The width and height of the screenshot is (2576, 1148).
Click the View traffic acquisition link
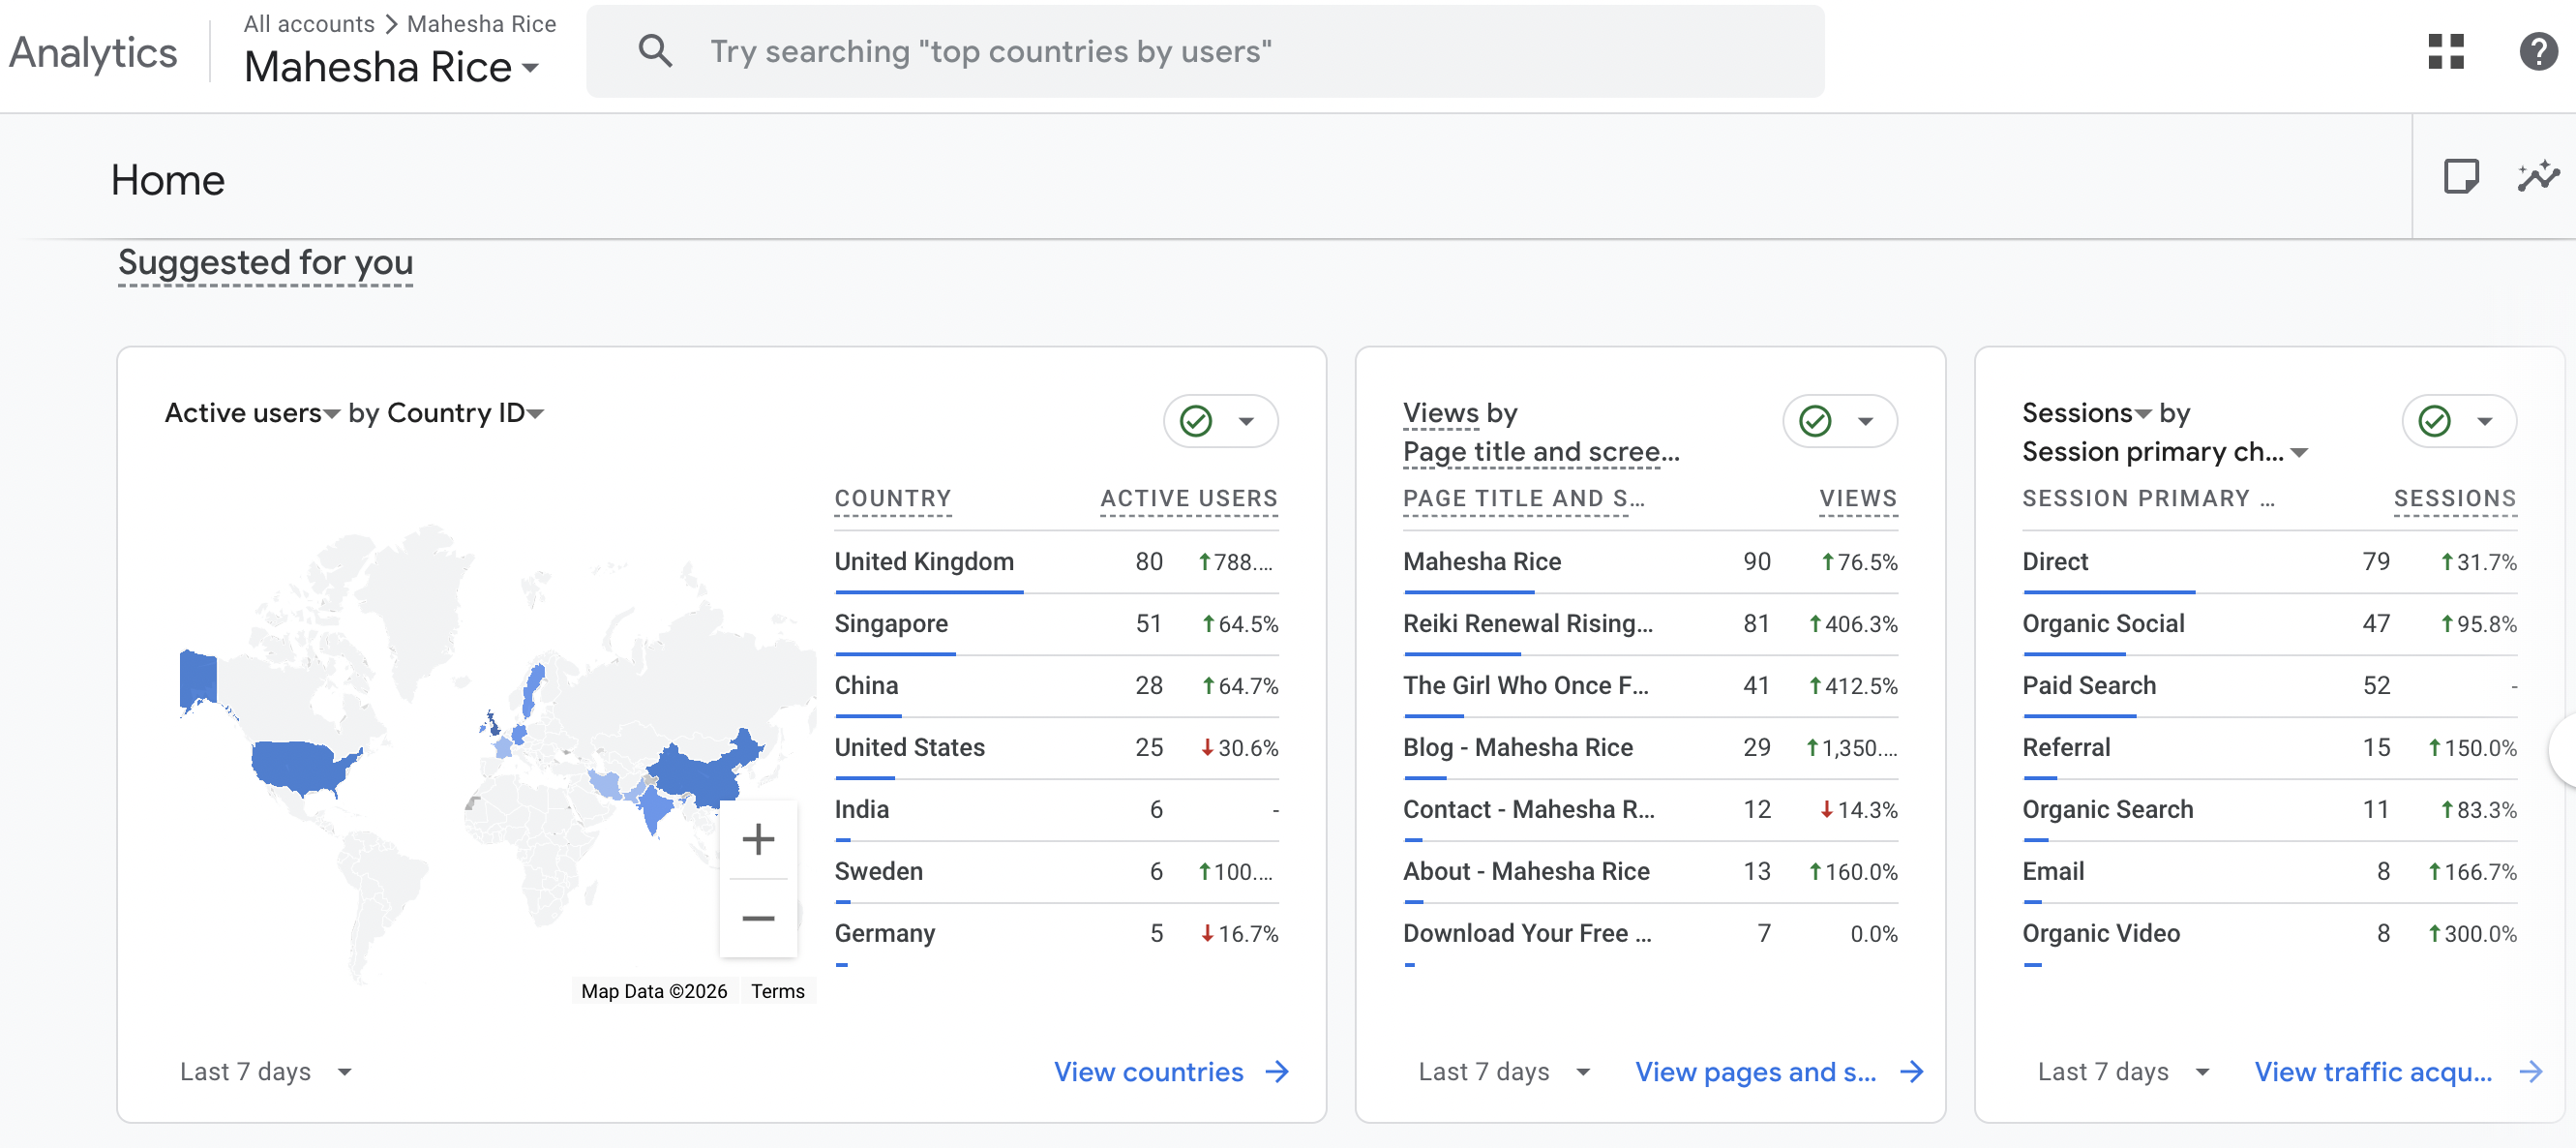tap(2374, 1071)
